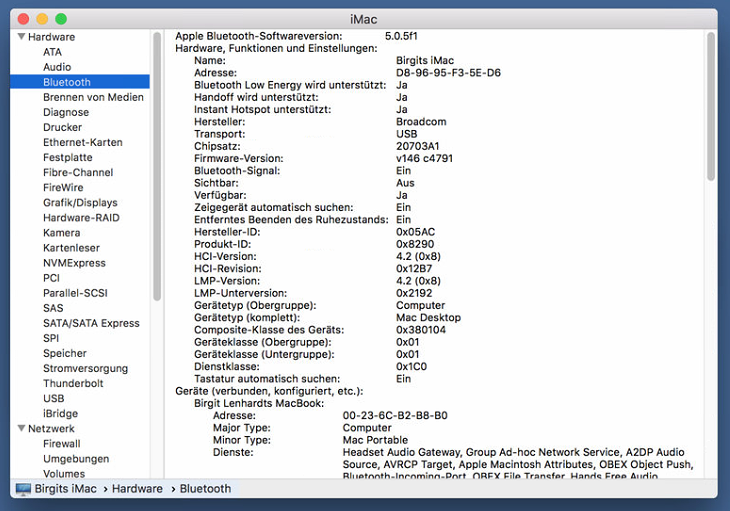Viewport: 730px width, 511px height.
Task: Select SAS in the sidebar
Action: pyautogui.click(x=53, y=308)
